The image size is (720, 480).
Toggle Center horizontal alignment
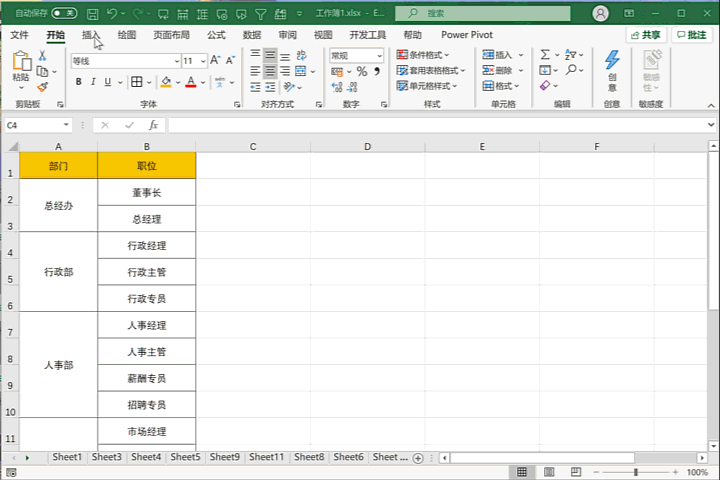click(270, 71)
